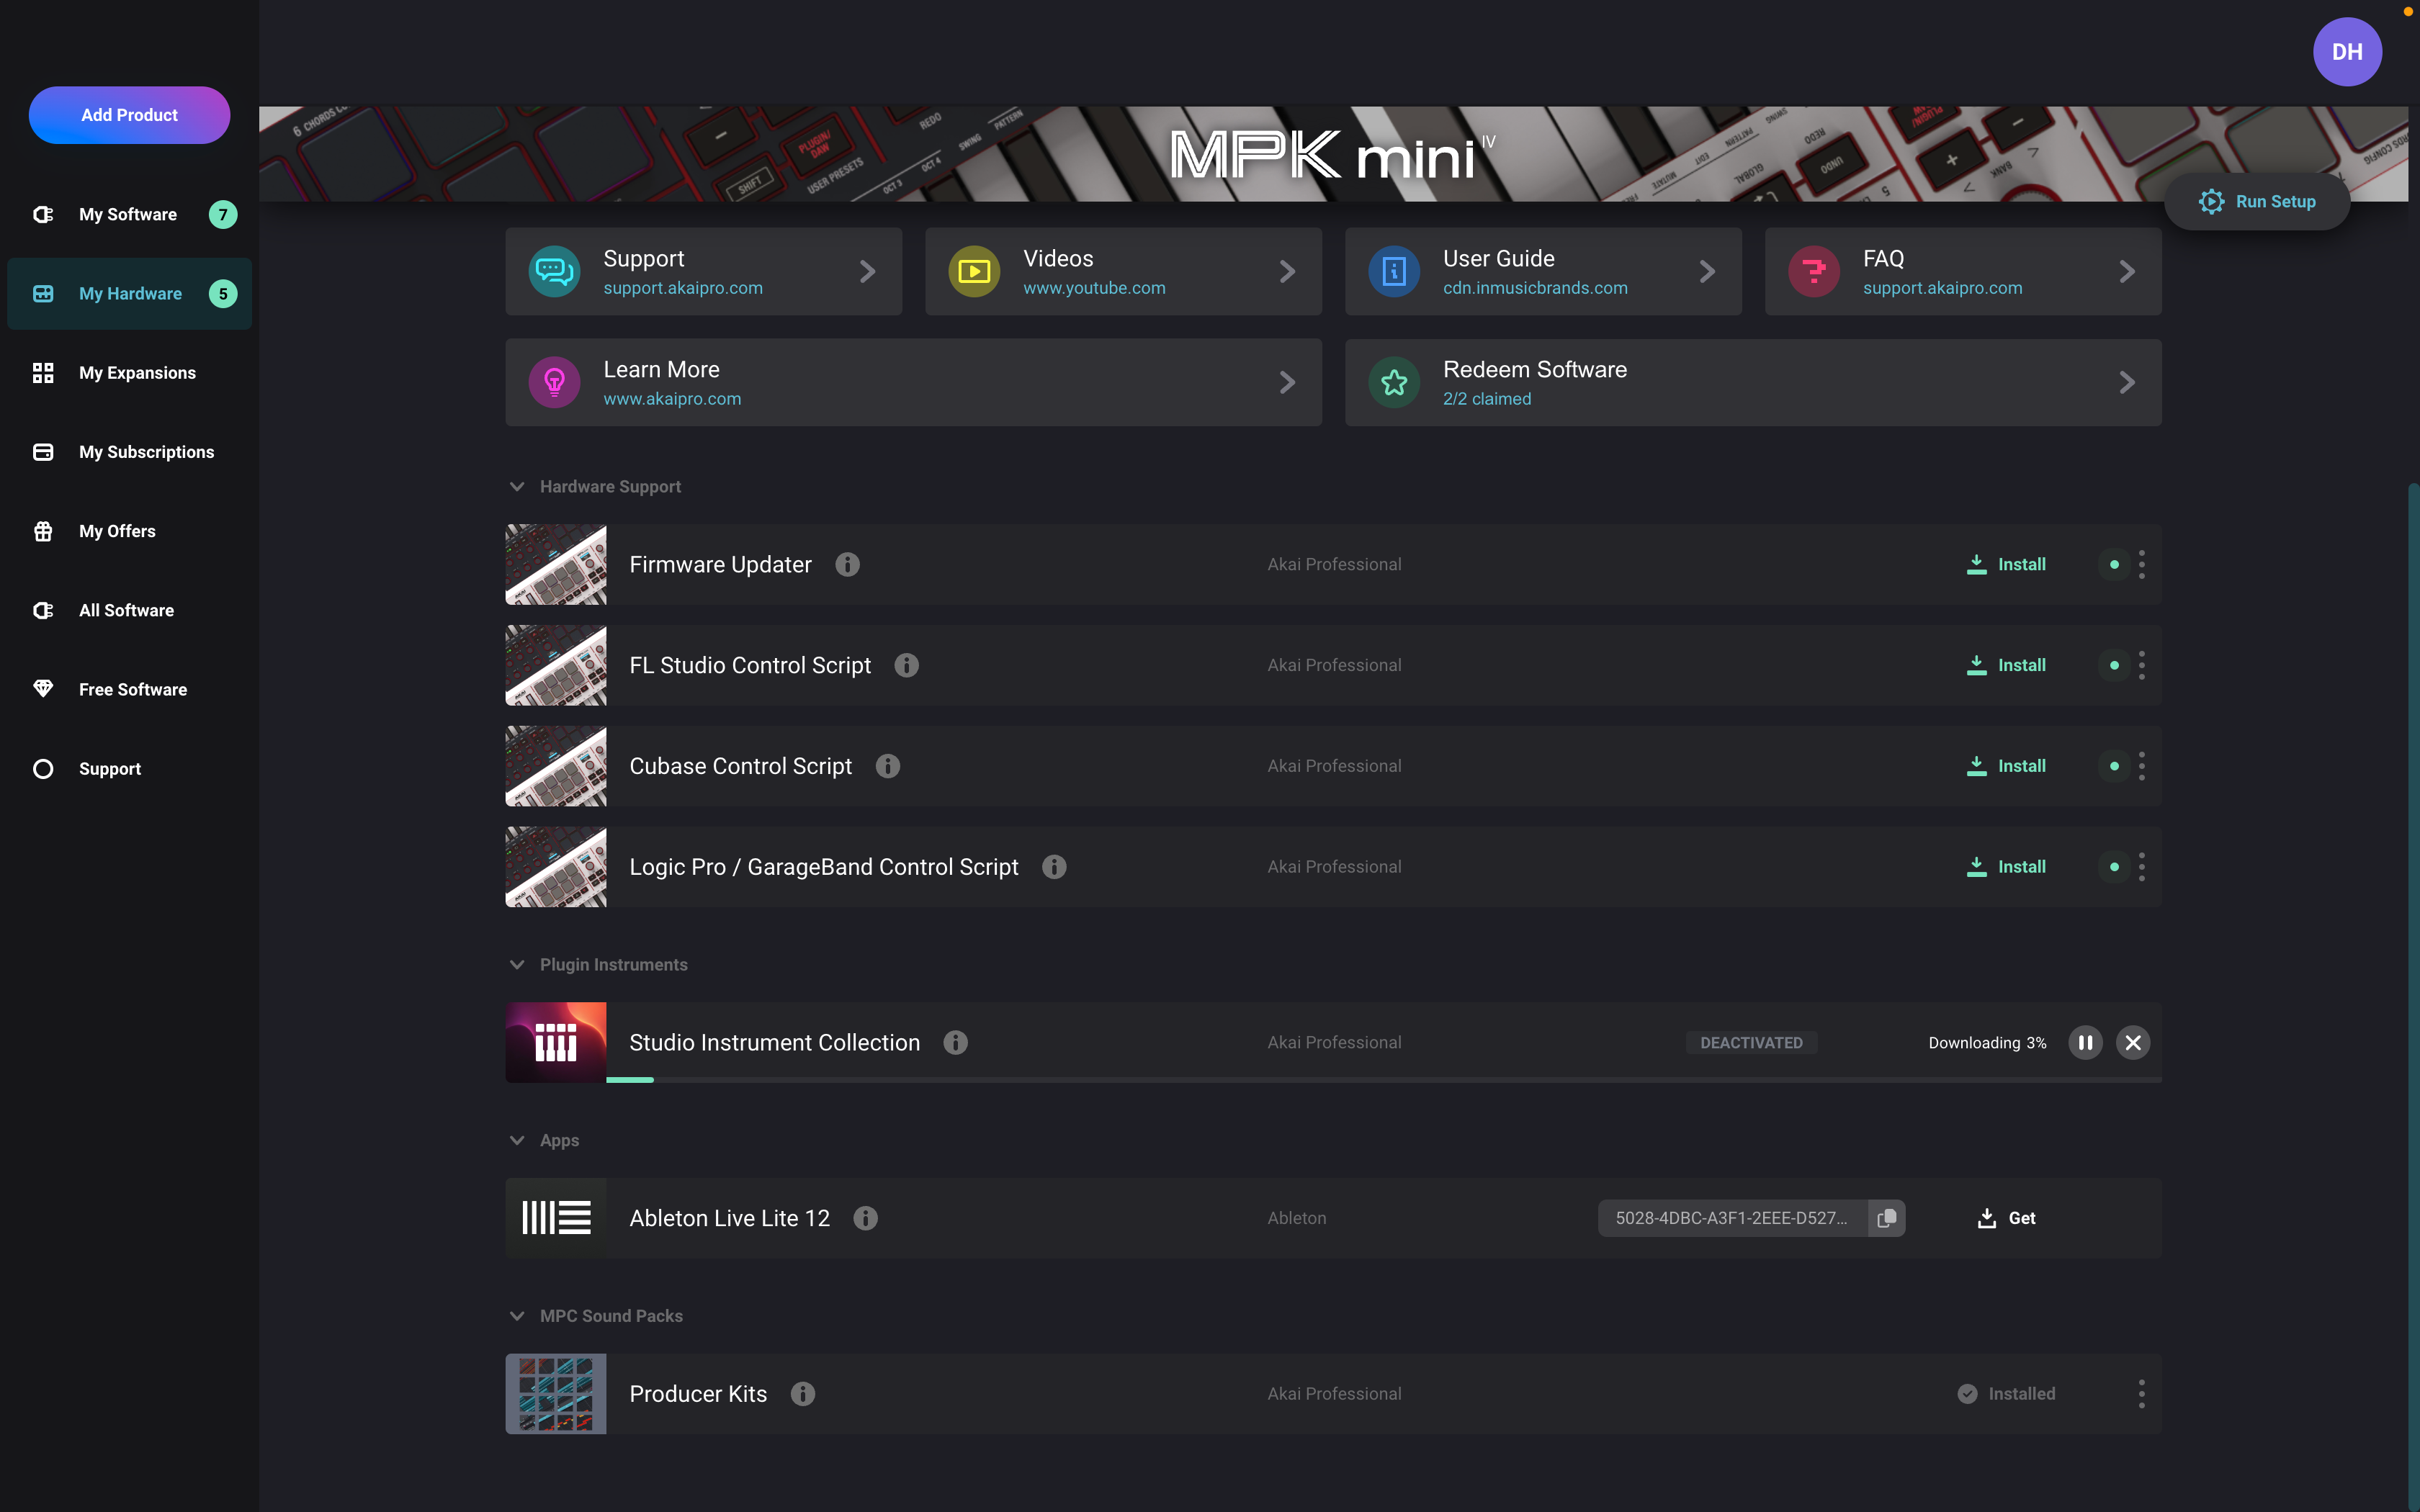Pause Studio Instrument Collection download
This screenshot has height=1512, width=2420.
(x=2085, y=1042)
